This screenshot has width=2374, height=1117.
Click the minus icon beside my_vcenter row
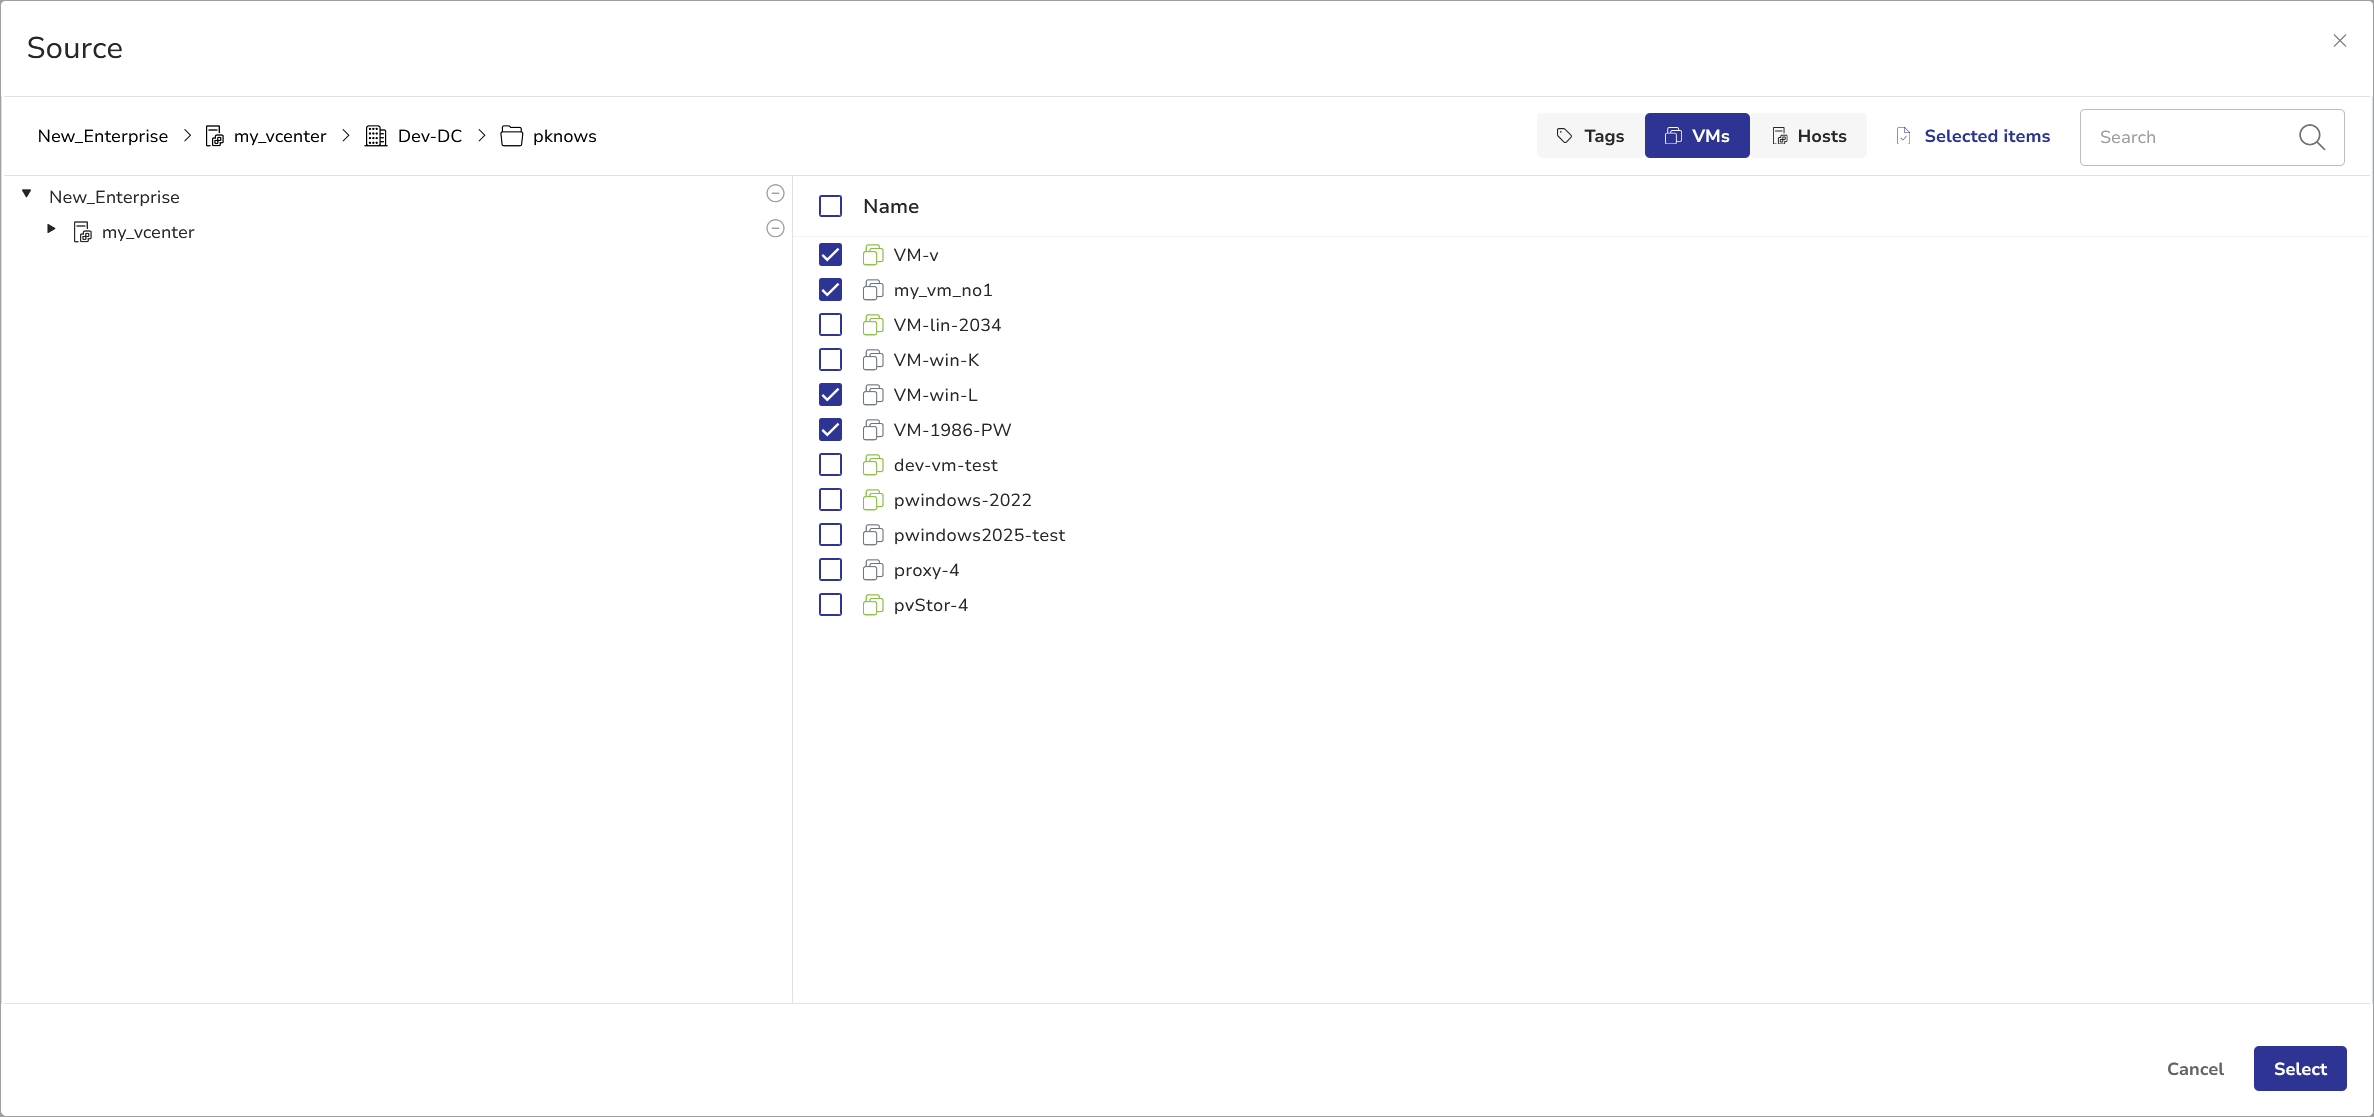point(775,228)
